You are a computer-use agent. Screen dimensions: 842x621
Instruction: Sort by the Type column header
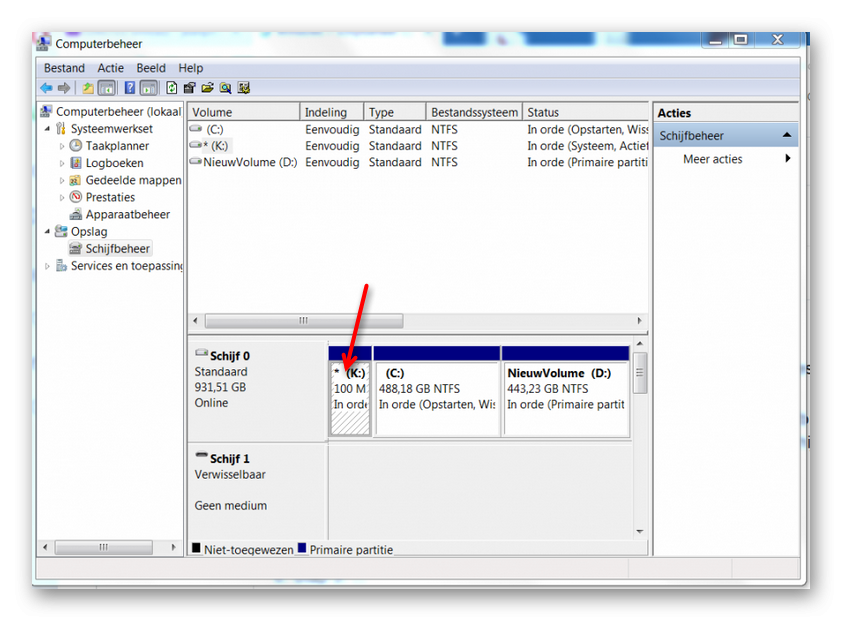[x=395, y=112]
